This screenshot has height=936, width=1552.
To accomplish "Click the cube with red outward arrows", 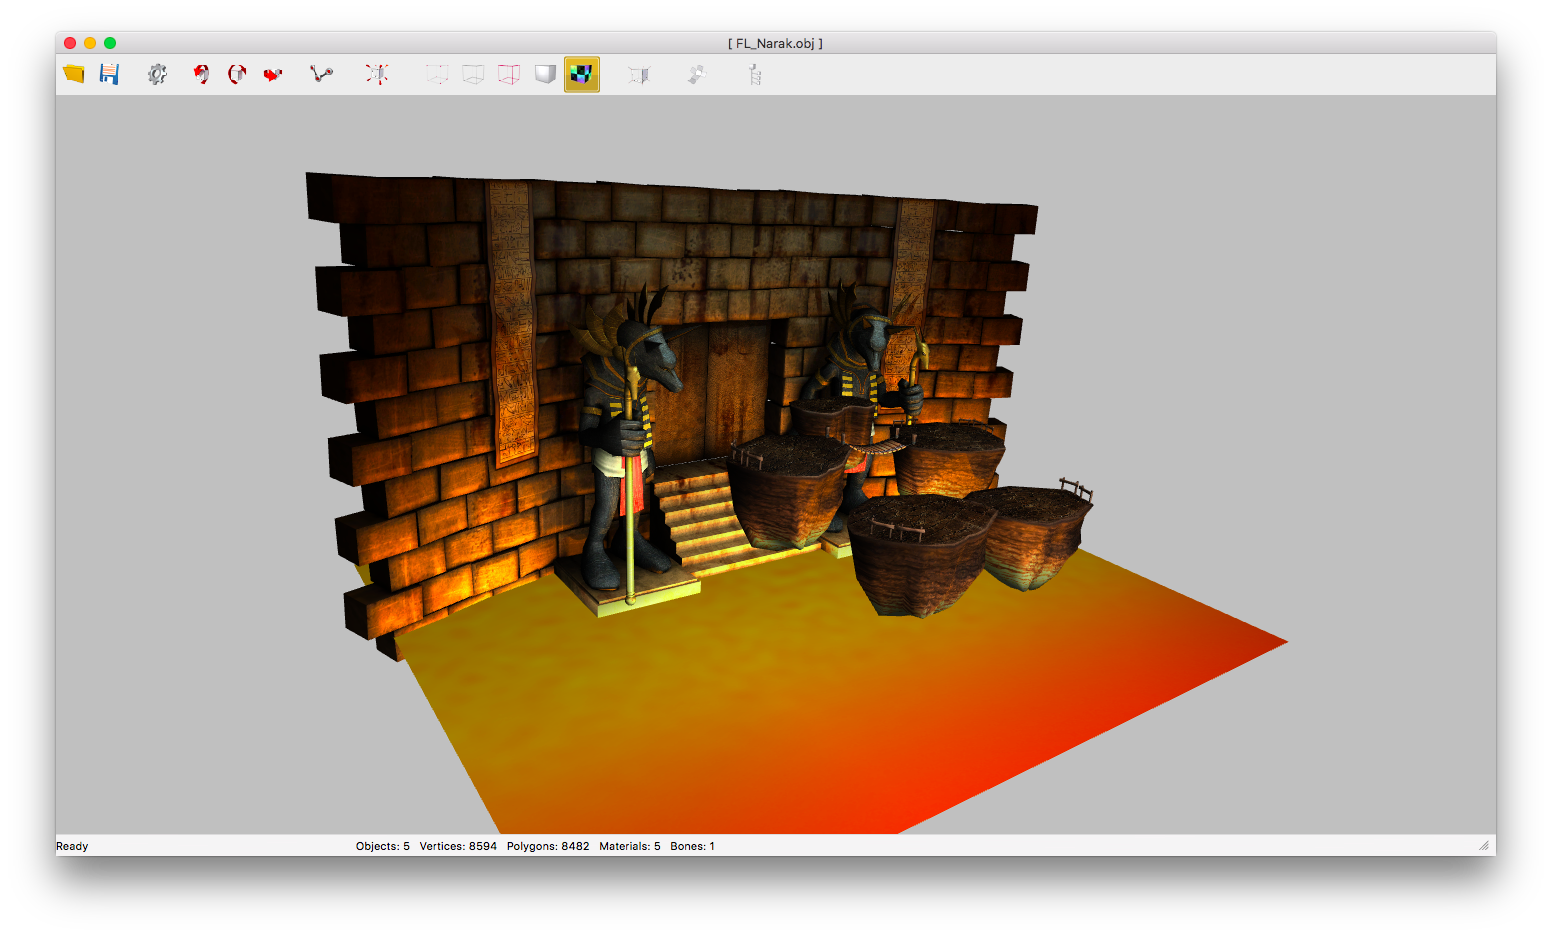I will (377, 74).
